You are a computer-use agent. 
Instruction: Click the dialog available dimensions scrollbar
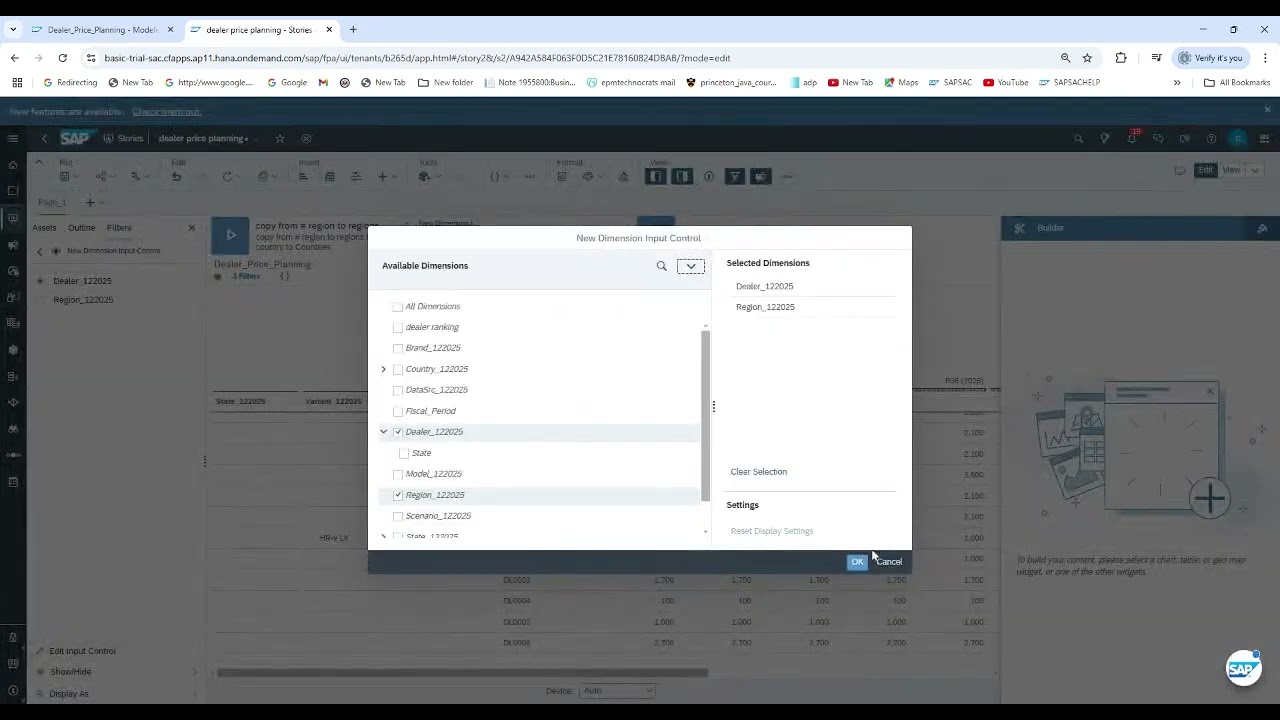pyautogui.click(x=705, y=415)
